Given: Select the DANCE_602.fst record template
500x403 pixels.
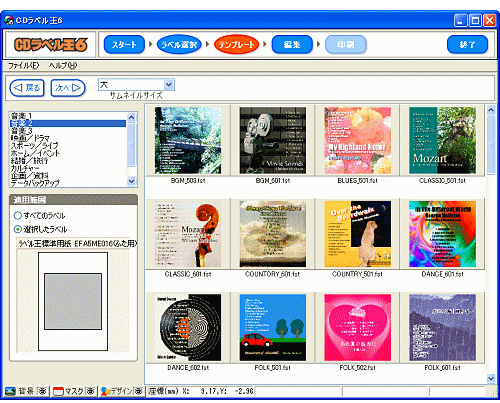Looking at the screenshot, I should [x=188, y=327].
